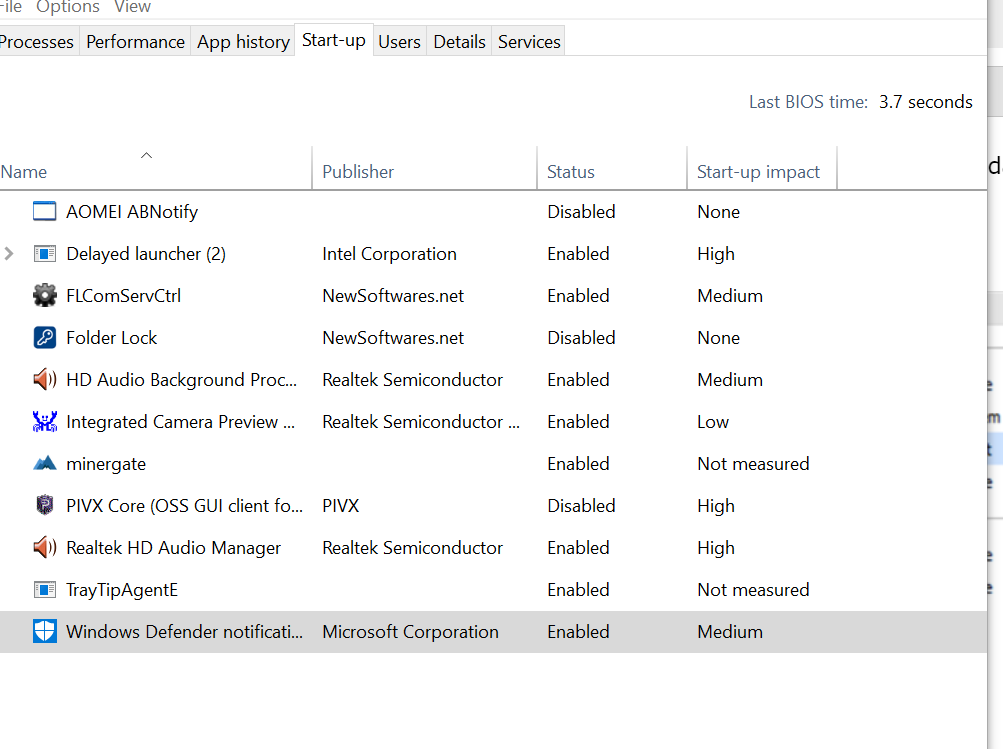Open the App history tab
This screenshot has width=1003, height=749.
click(x=243, y=42)
